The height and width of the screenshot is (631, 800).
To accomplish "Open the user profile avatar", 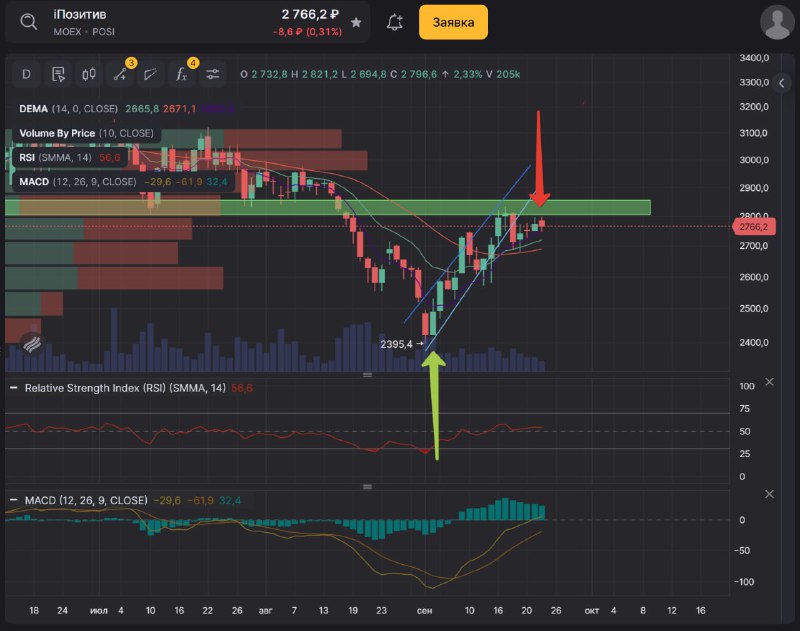I will pos(777,22).
